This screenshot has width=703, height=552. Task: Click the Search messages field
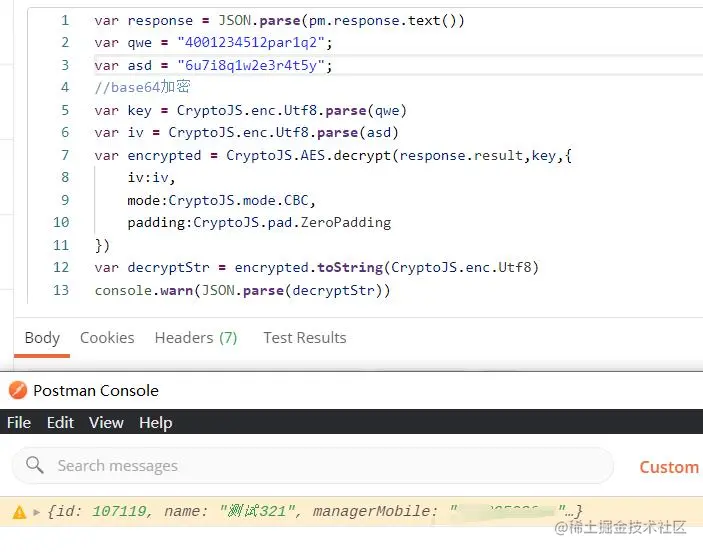tap(312, 465)
